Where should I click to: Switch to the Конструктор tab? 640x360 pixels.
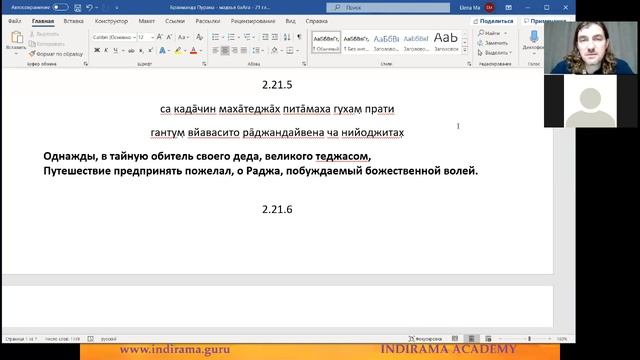[x=111, y=21]
